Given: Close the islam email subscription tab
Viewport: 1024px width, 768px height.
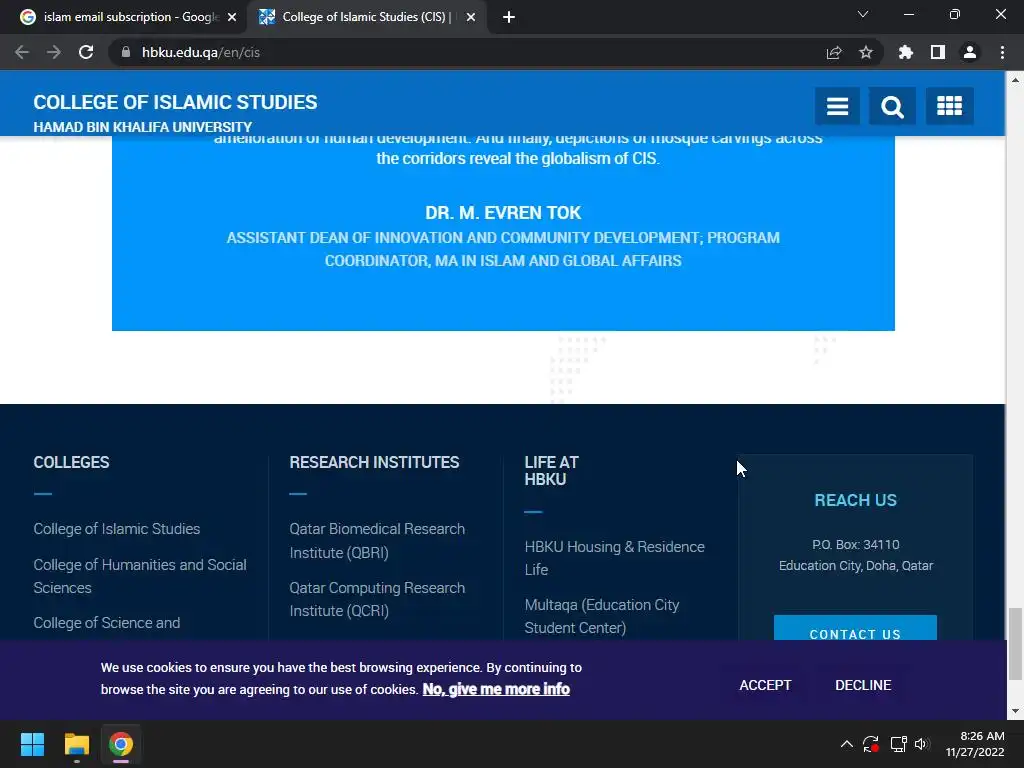Looking at the screenshot, I should coord(232,17).
